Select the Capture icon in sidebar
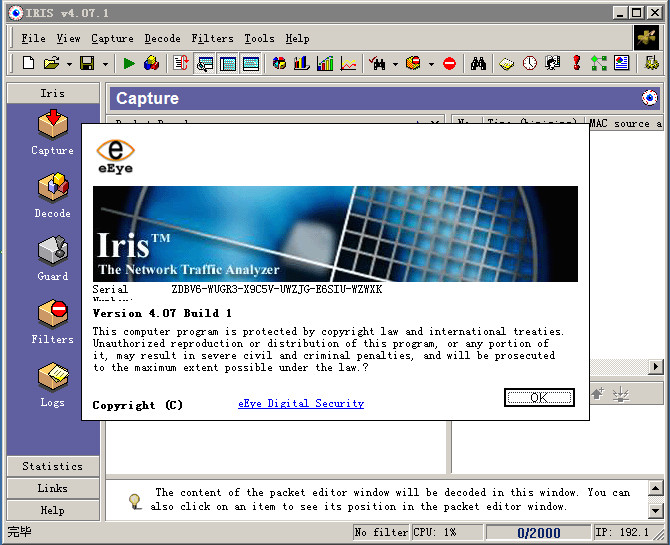The width and height of the screenshot is (670, 545). click(53, 132)
